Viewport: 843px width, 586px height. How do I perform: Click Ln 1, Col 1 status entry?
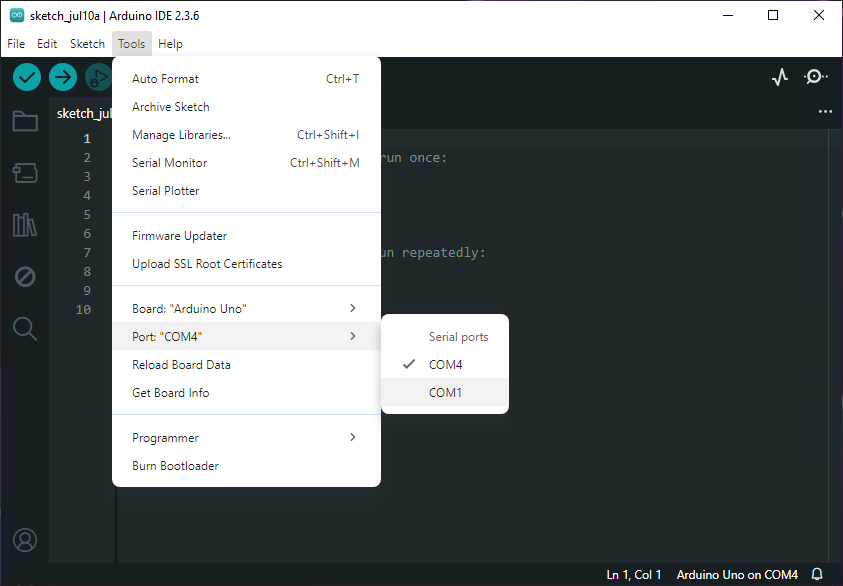click(633, 575)
